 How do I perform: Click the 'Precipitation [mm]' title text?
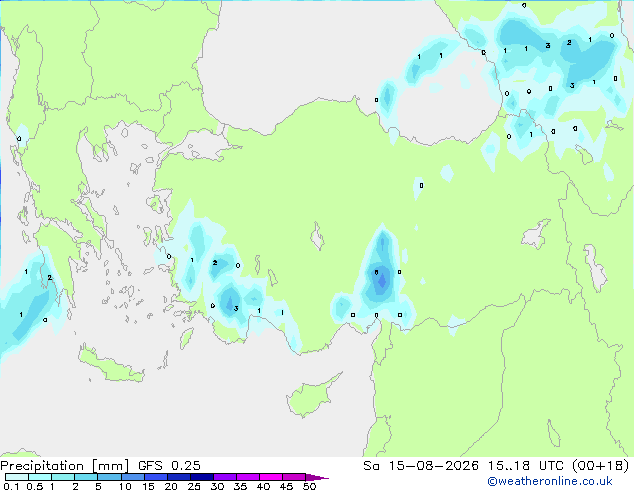tap(64, 466)
